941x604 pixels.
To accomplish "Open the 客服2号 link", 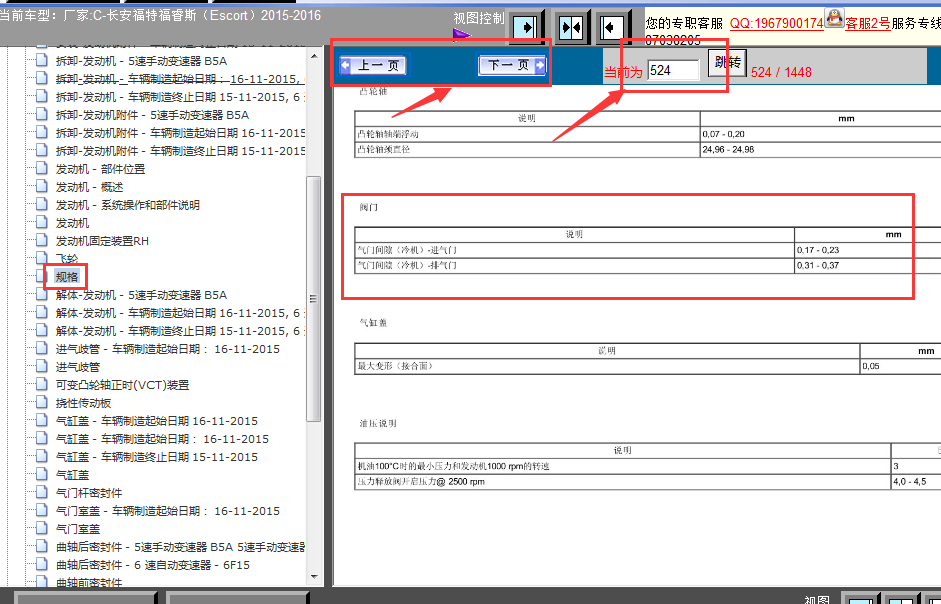I will 867,23.
